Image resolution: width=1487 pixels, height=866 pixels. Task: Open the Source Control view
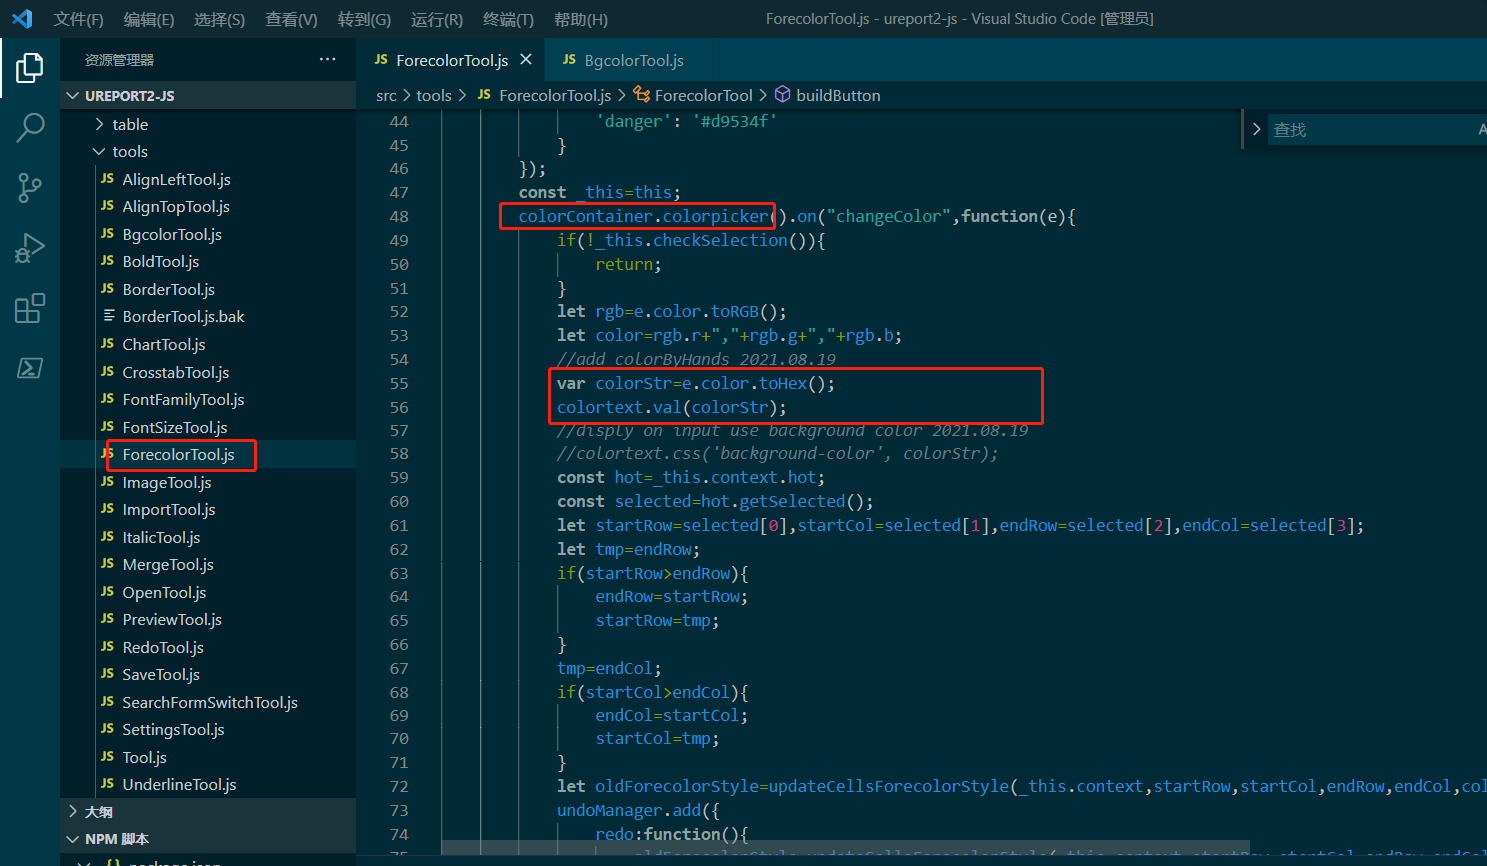pyautogui.click(x=30, y=188)
